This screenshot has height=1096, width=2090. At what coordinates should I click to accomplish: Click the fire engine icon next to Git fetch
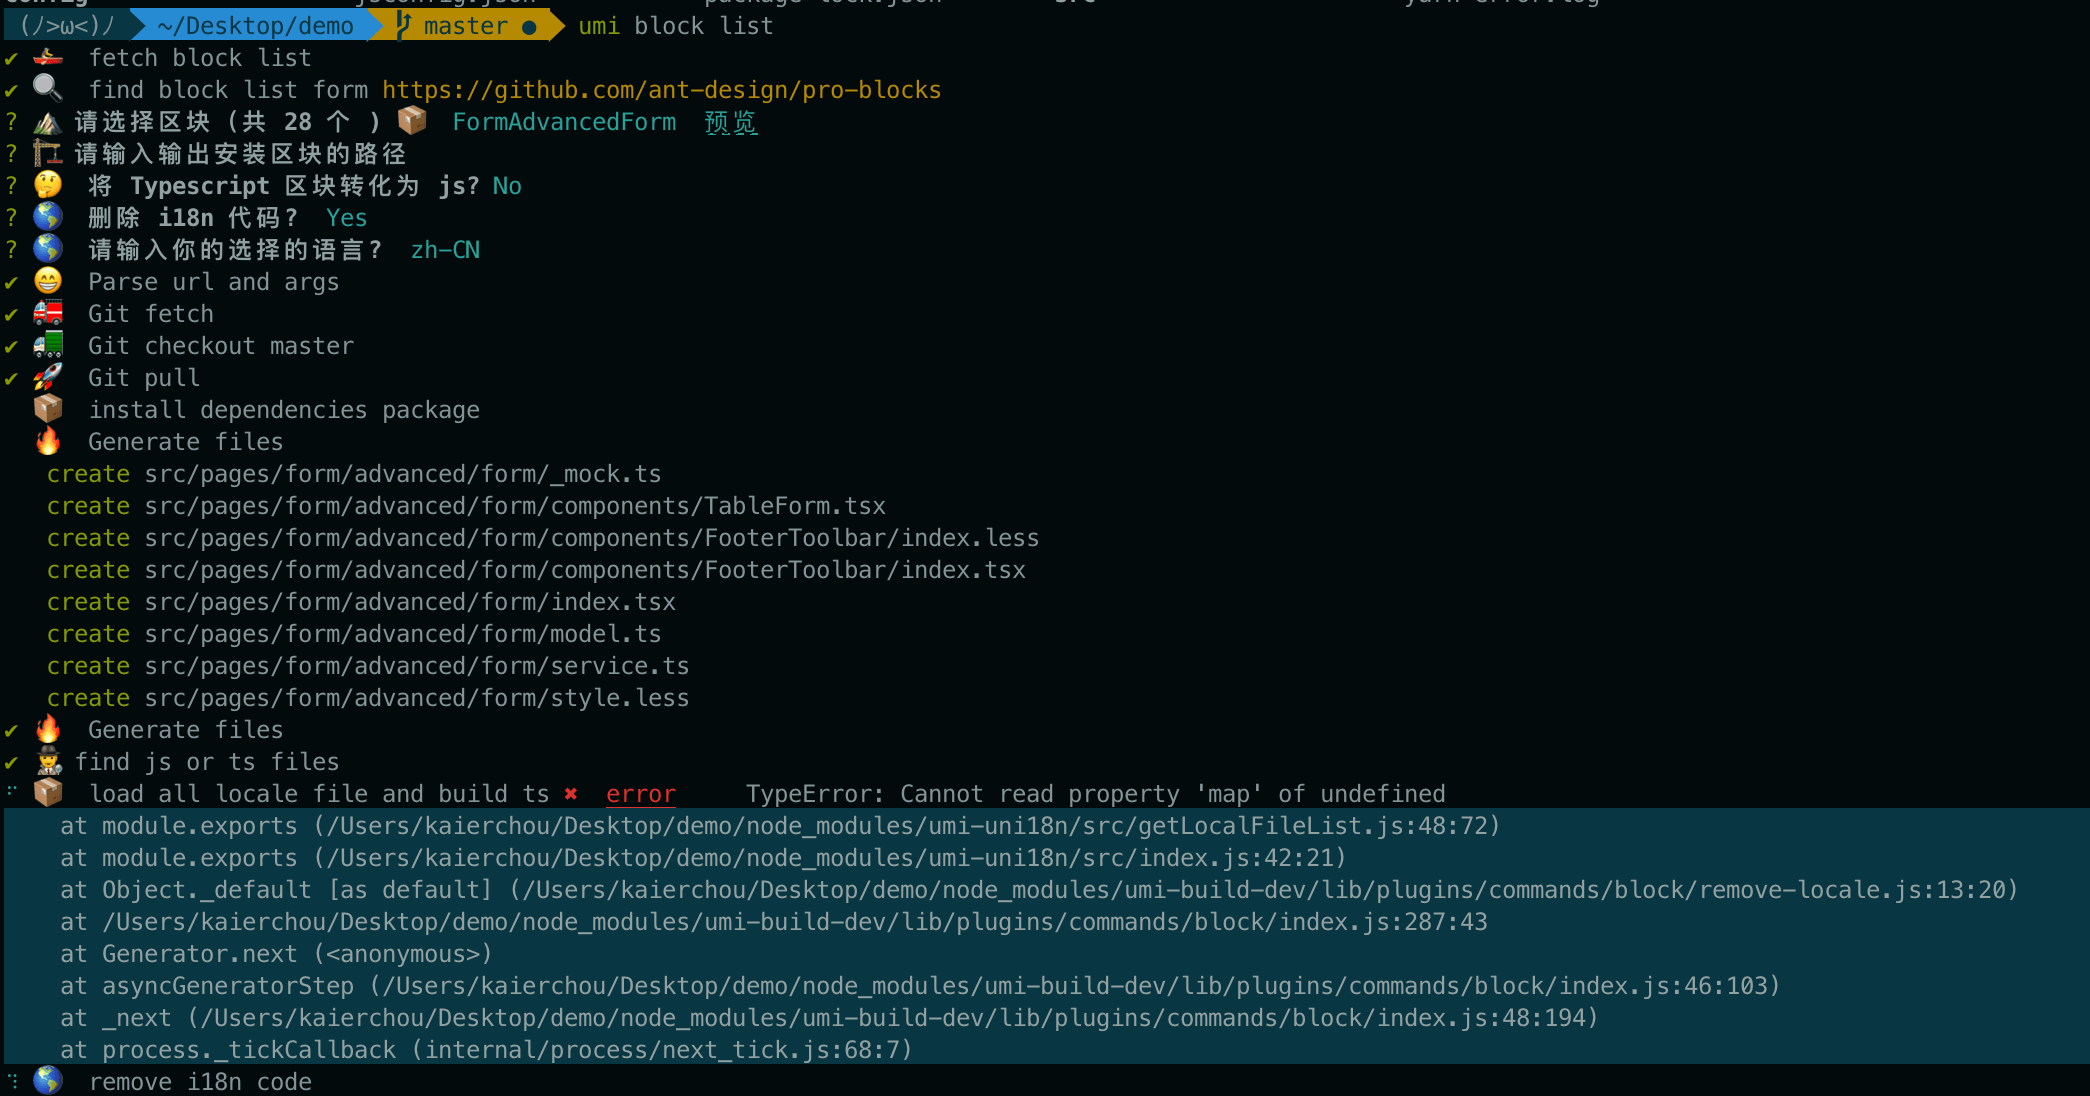47,312
